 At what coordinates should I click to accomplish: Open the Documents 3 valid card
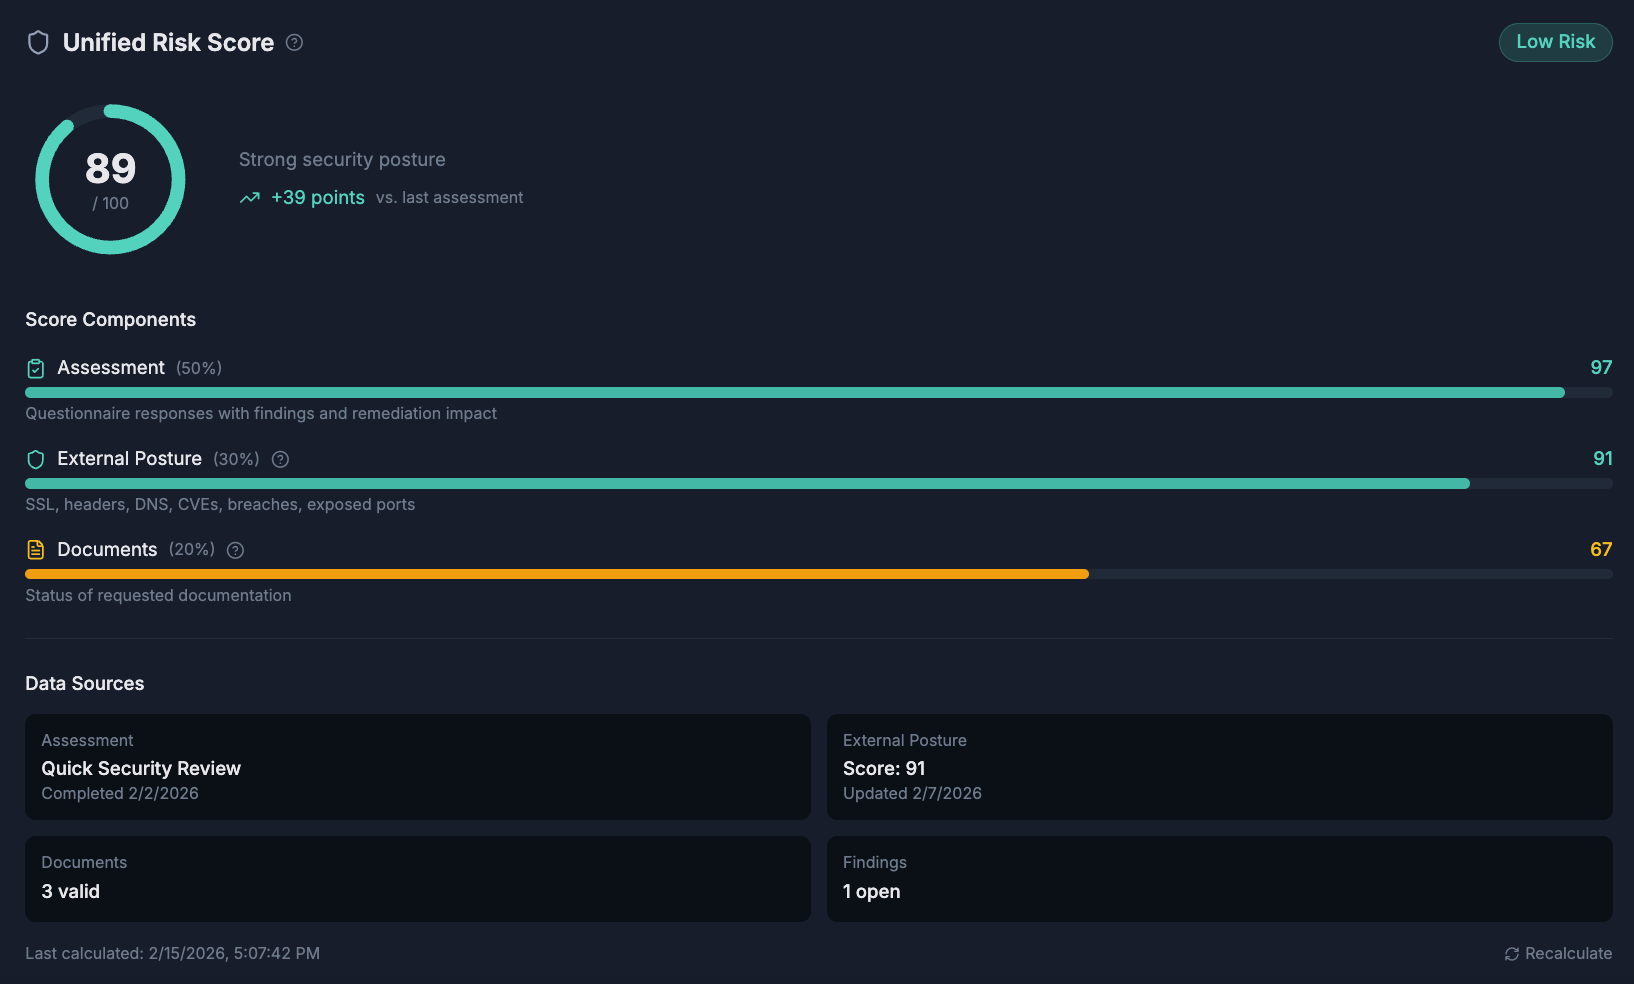pyautogui.click(x=418, y=878)
